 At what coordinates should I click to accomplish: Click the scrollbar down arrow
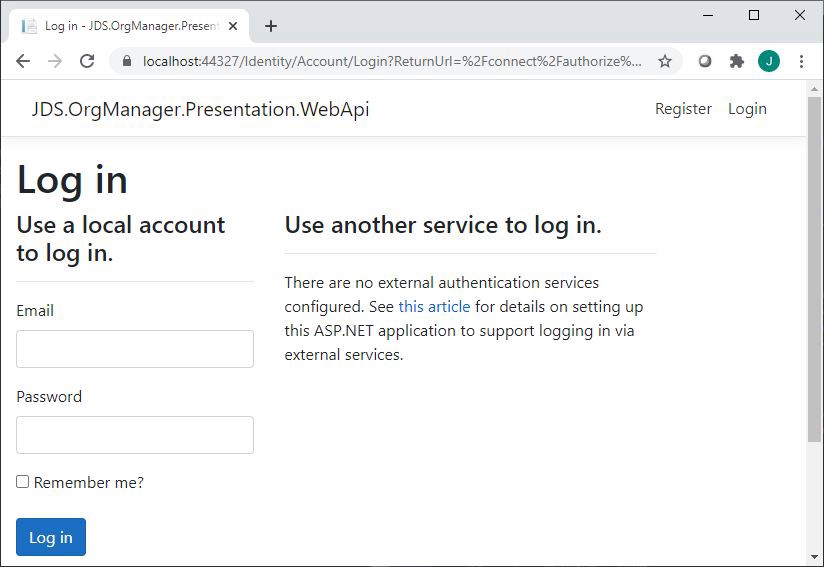814,556
